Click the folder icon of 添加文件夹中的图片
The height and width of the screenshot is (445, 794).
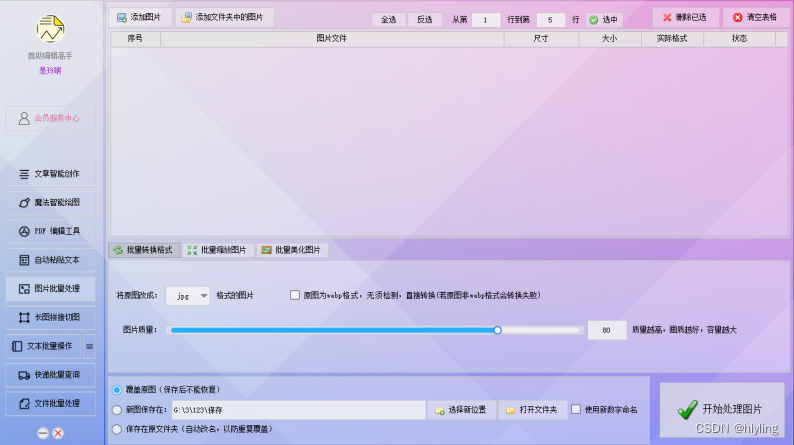point(186,18)
